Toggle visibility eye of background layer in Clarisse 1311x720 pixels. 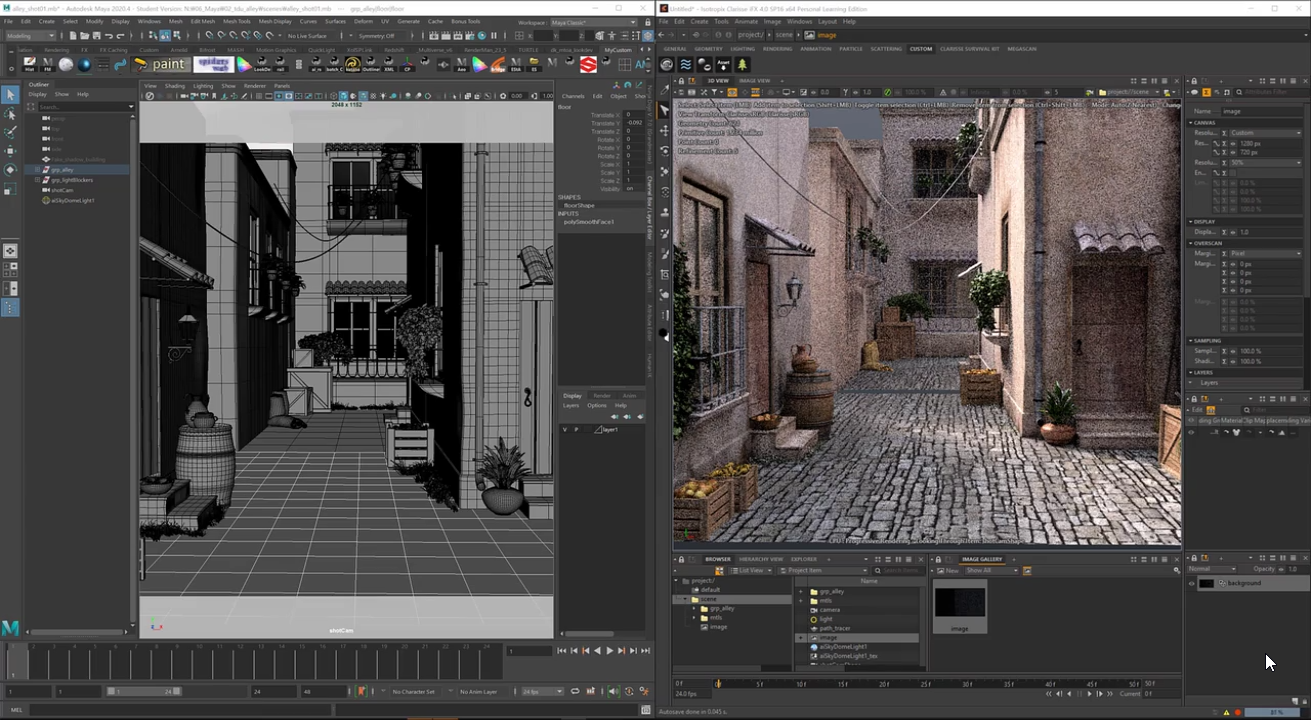[x=1191, y=583]
